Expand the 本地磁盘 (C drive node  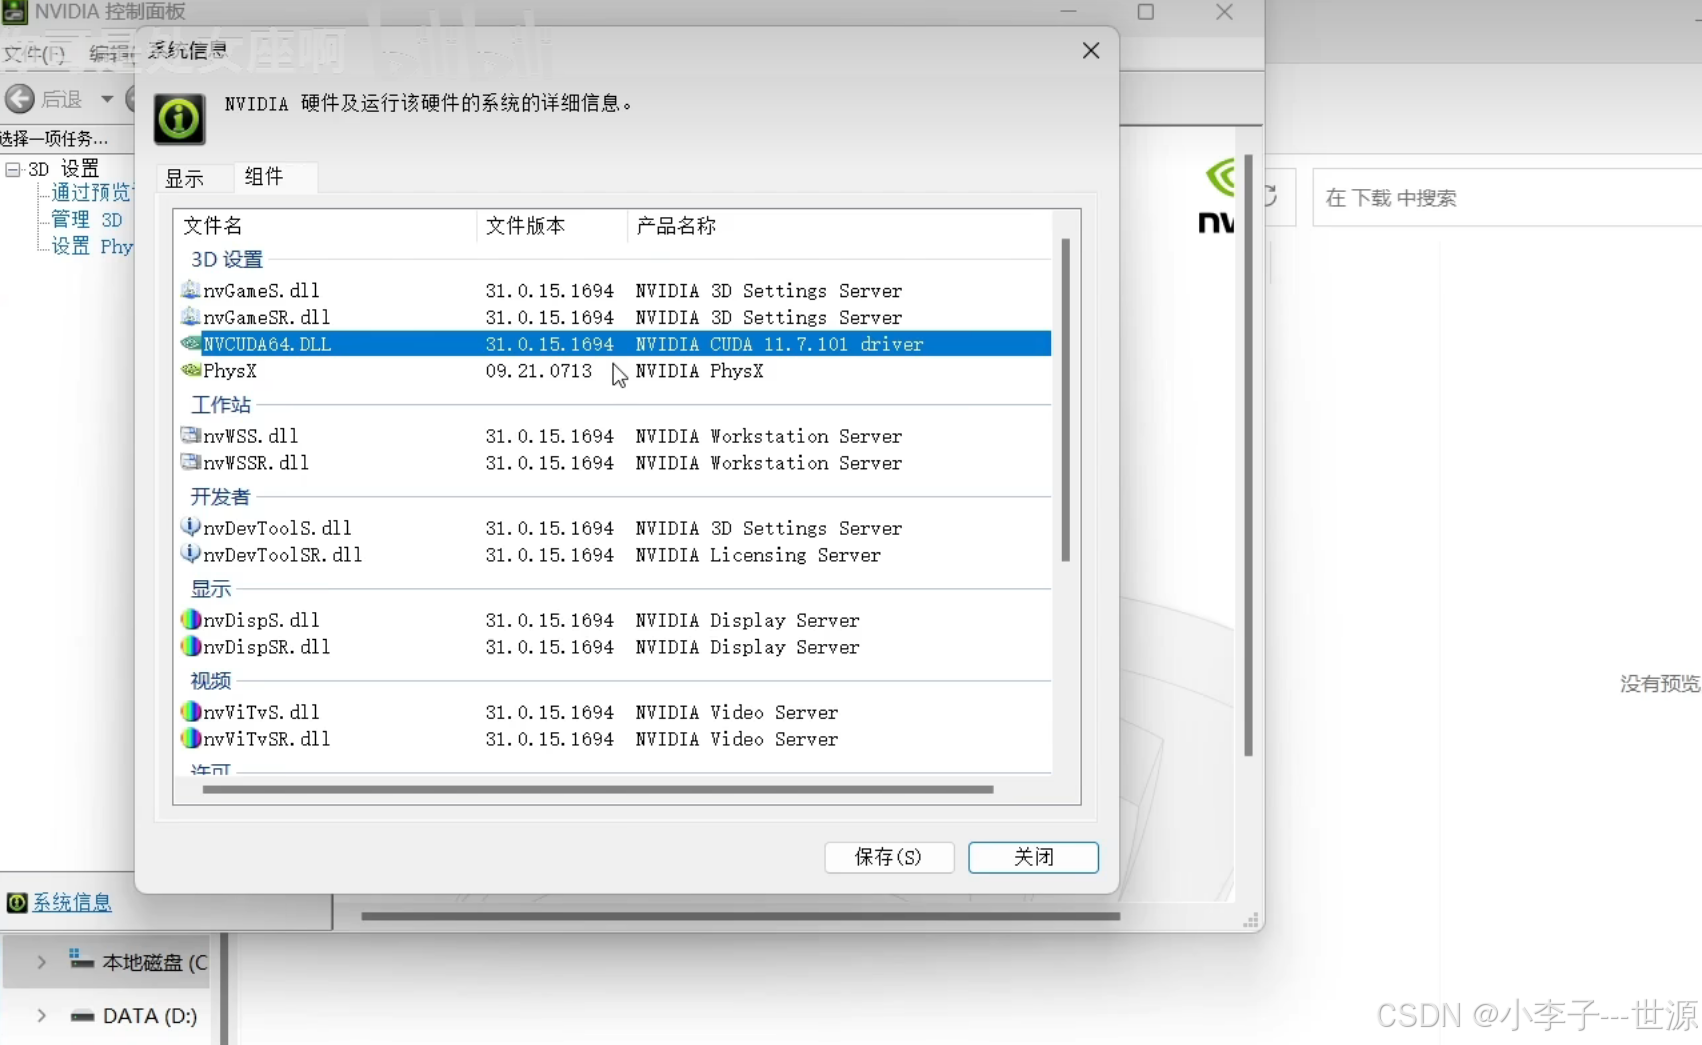(41, 962)
